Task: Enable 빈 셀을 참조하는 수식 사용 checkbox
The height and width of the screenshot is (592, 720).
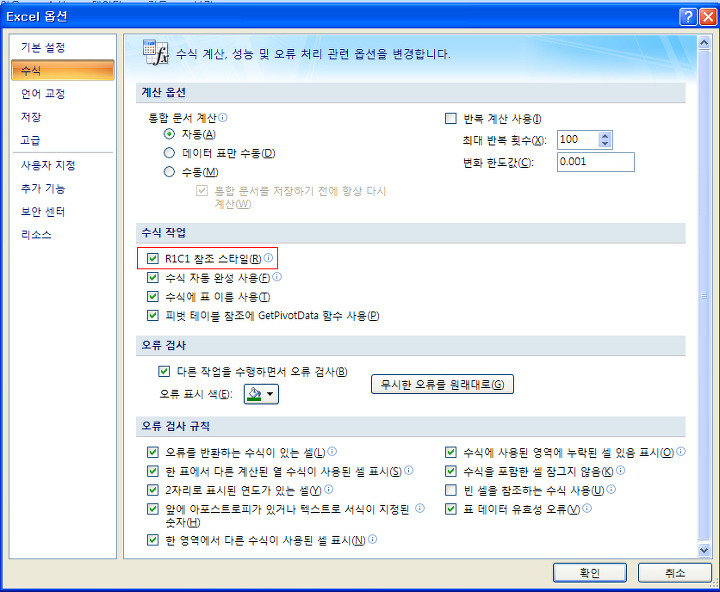Action: (x=451, y=490)
